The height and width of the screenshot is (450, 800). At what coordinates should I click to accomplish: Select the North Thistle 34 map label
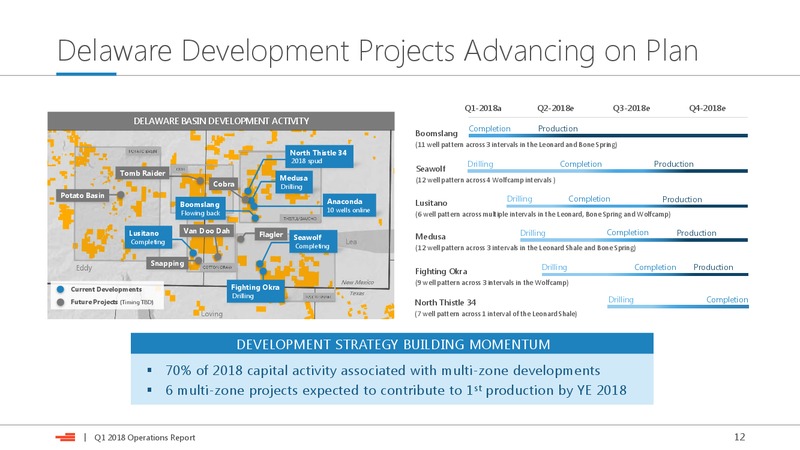click(318, 156)
